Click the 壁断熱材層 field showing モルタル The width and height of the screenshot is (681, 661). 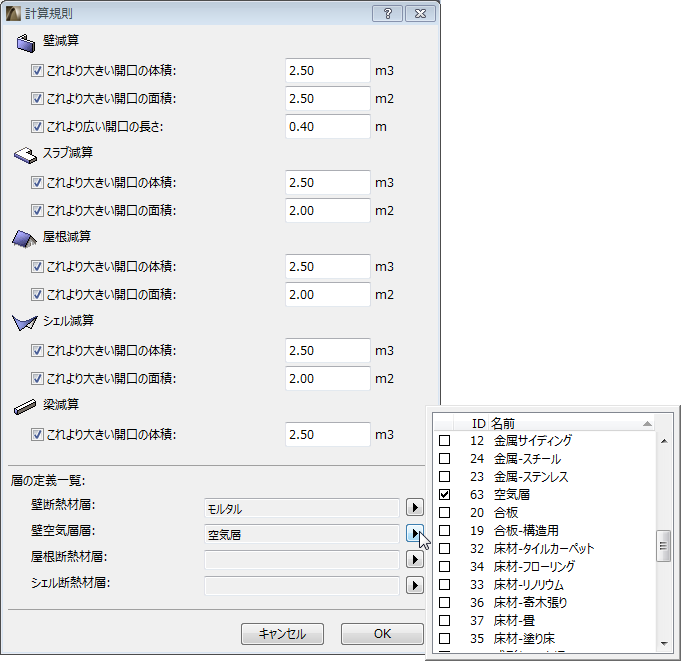[x=302, y=508]
